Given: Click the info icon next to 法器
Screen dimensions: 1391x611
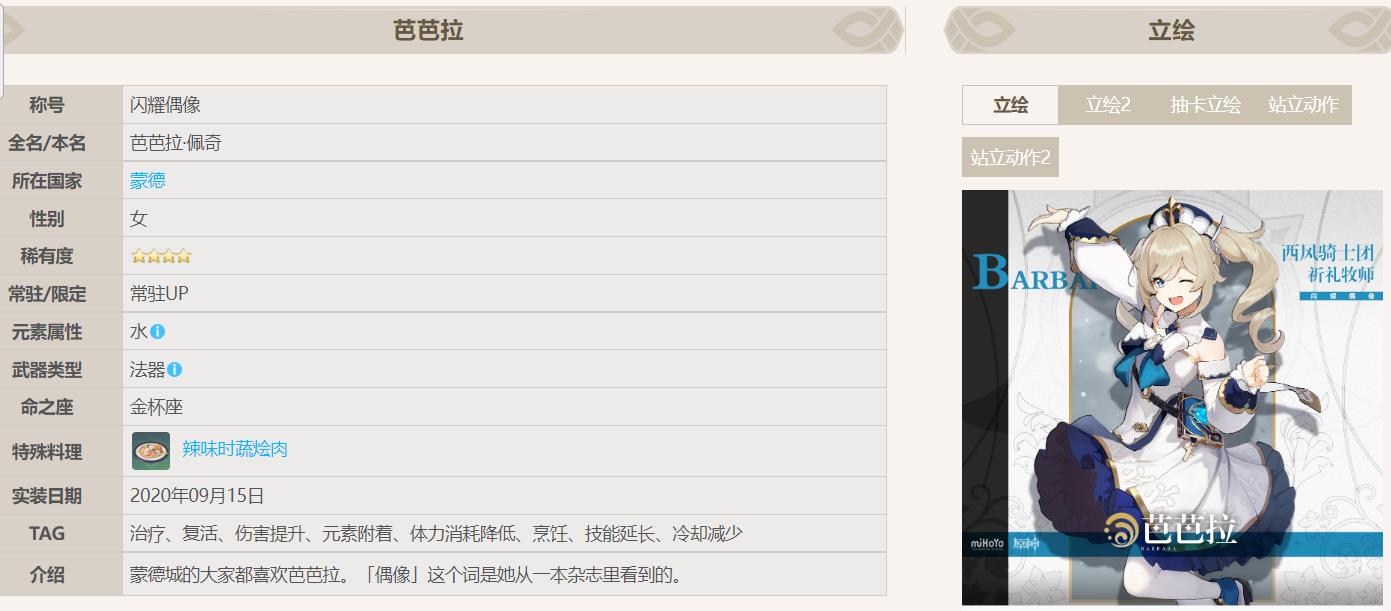Looking at the screenshot, I should [175, 370].
